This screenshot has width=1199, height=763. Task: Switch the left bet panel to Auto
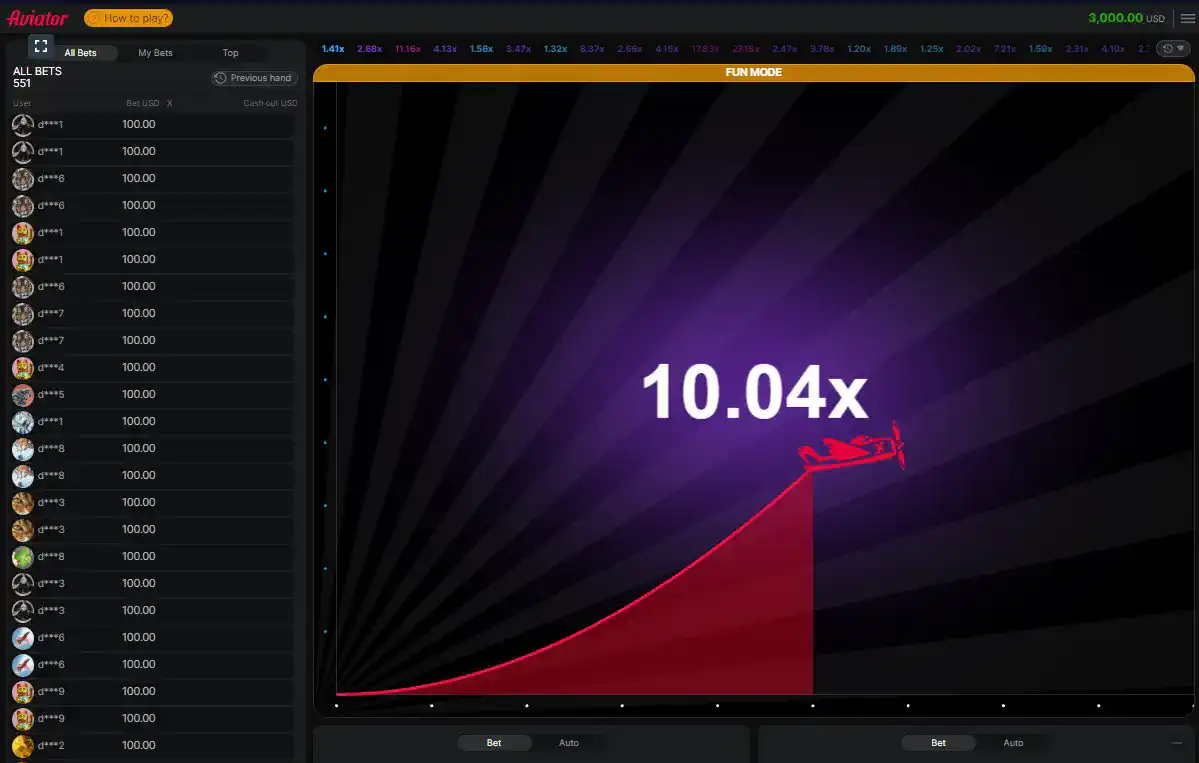(x=568, y=743)
